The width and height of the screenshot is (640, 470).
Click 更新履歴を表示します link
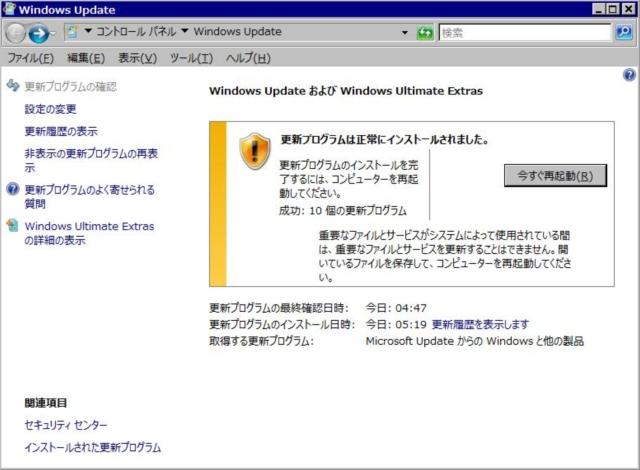(x=480, y=324)
